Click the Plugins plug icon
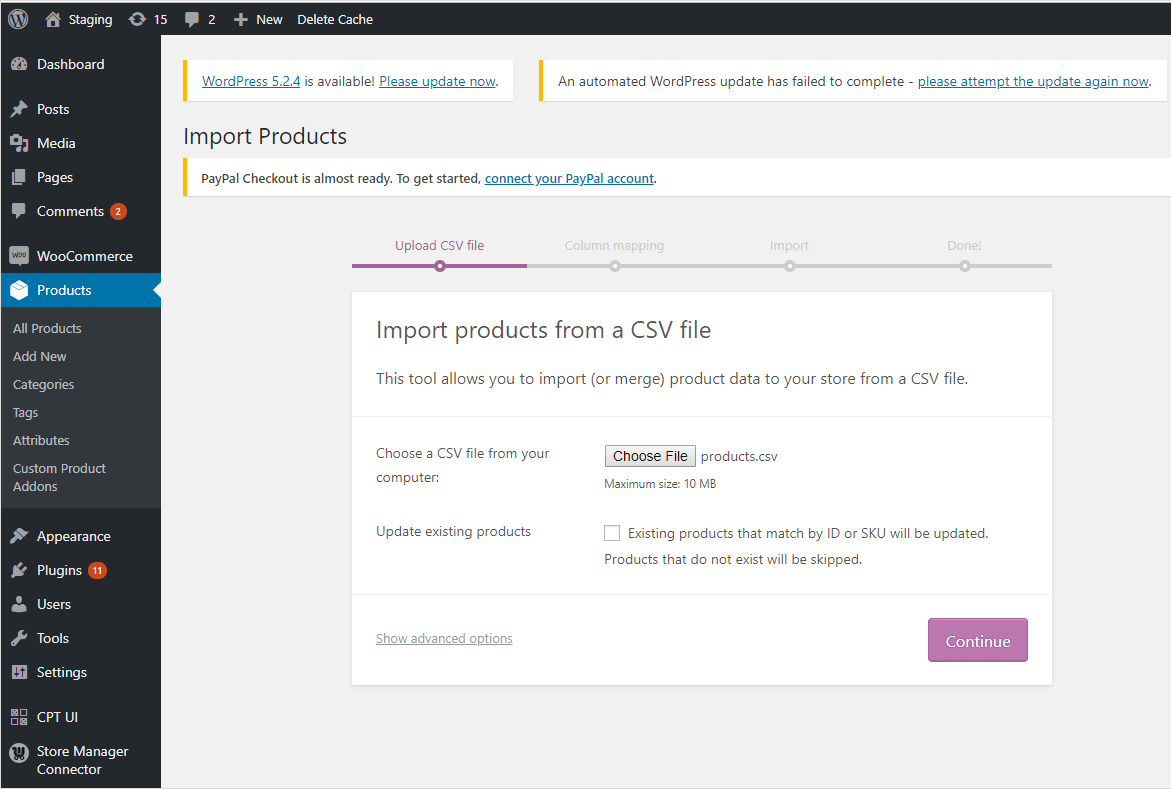The width and height of the screenshot is (1171, 789). coord(19,570)
